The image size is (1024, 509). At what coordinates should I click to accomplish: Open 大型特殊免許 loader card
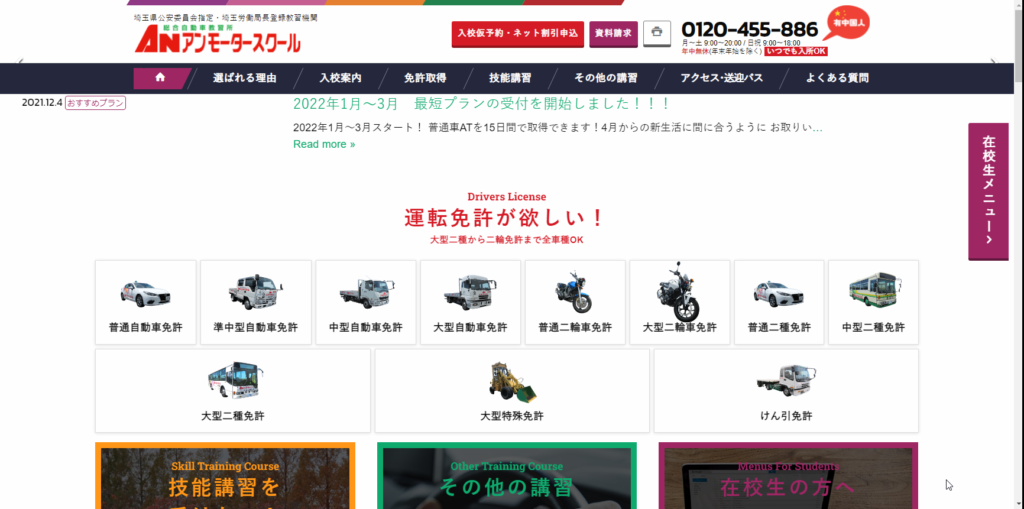[x=512, y=391]
